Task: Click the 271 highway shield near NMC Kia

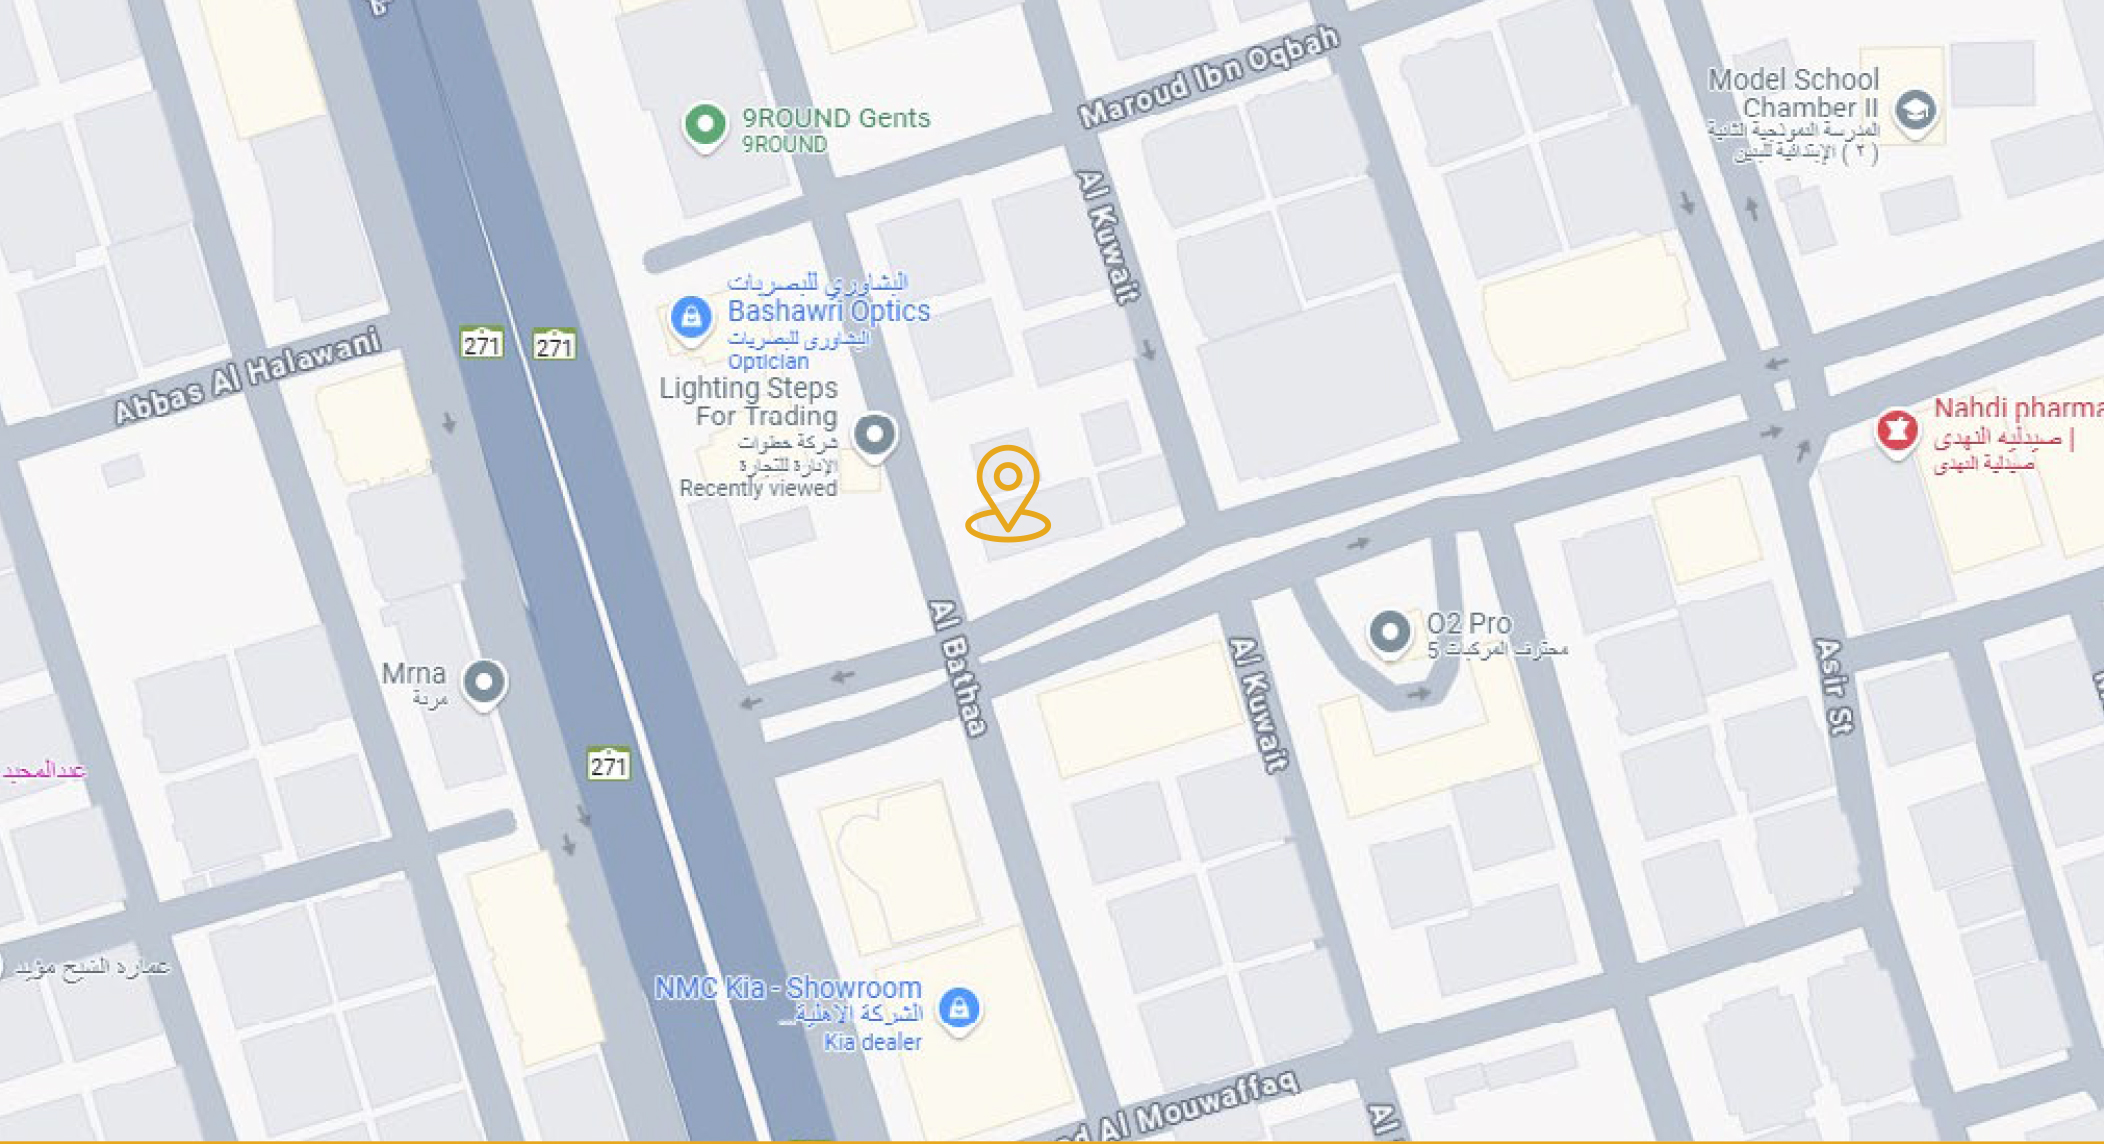Action: click(x=608, y=765)
